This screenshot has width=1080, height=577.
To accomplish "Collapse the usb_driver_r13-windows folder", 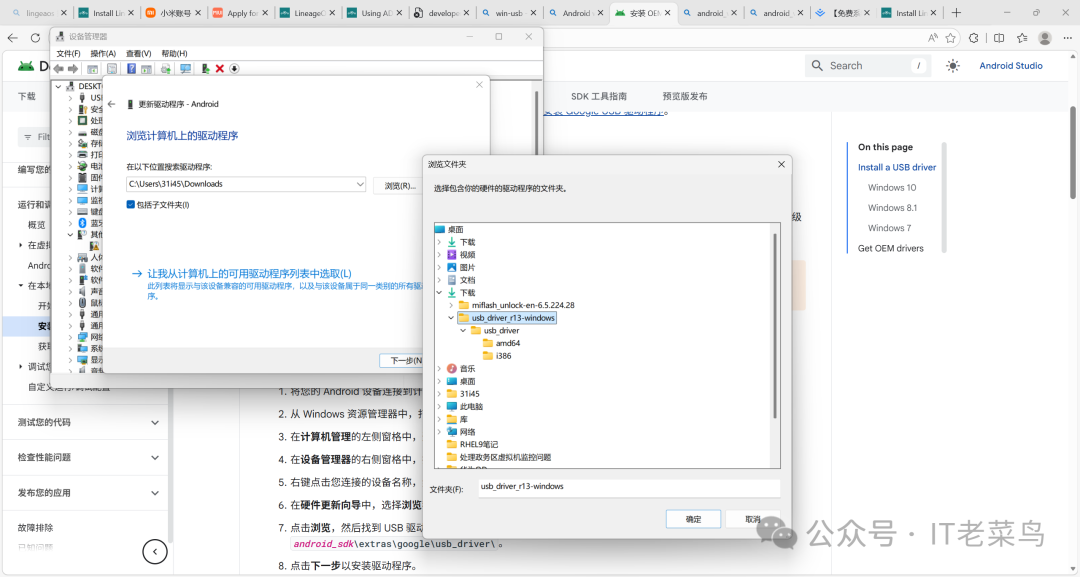I will [451, 318].
